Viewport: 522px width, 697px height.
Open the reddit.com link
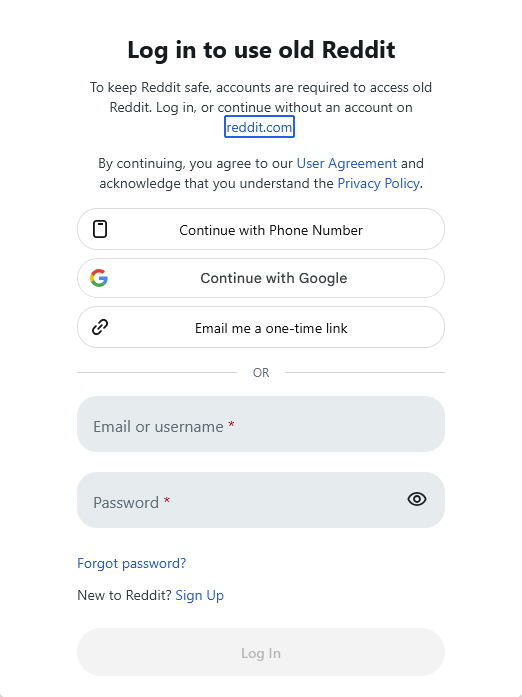[x=259, y=127]
